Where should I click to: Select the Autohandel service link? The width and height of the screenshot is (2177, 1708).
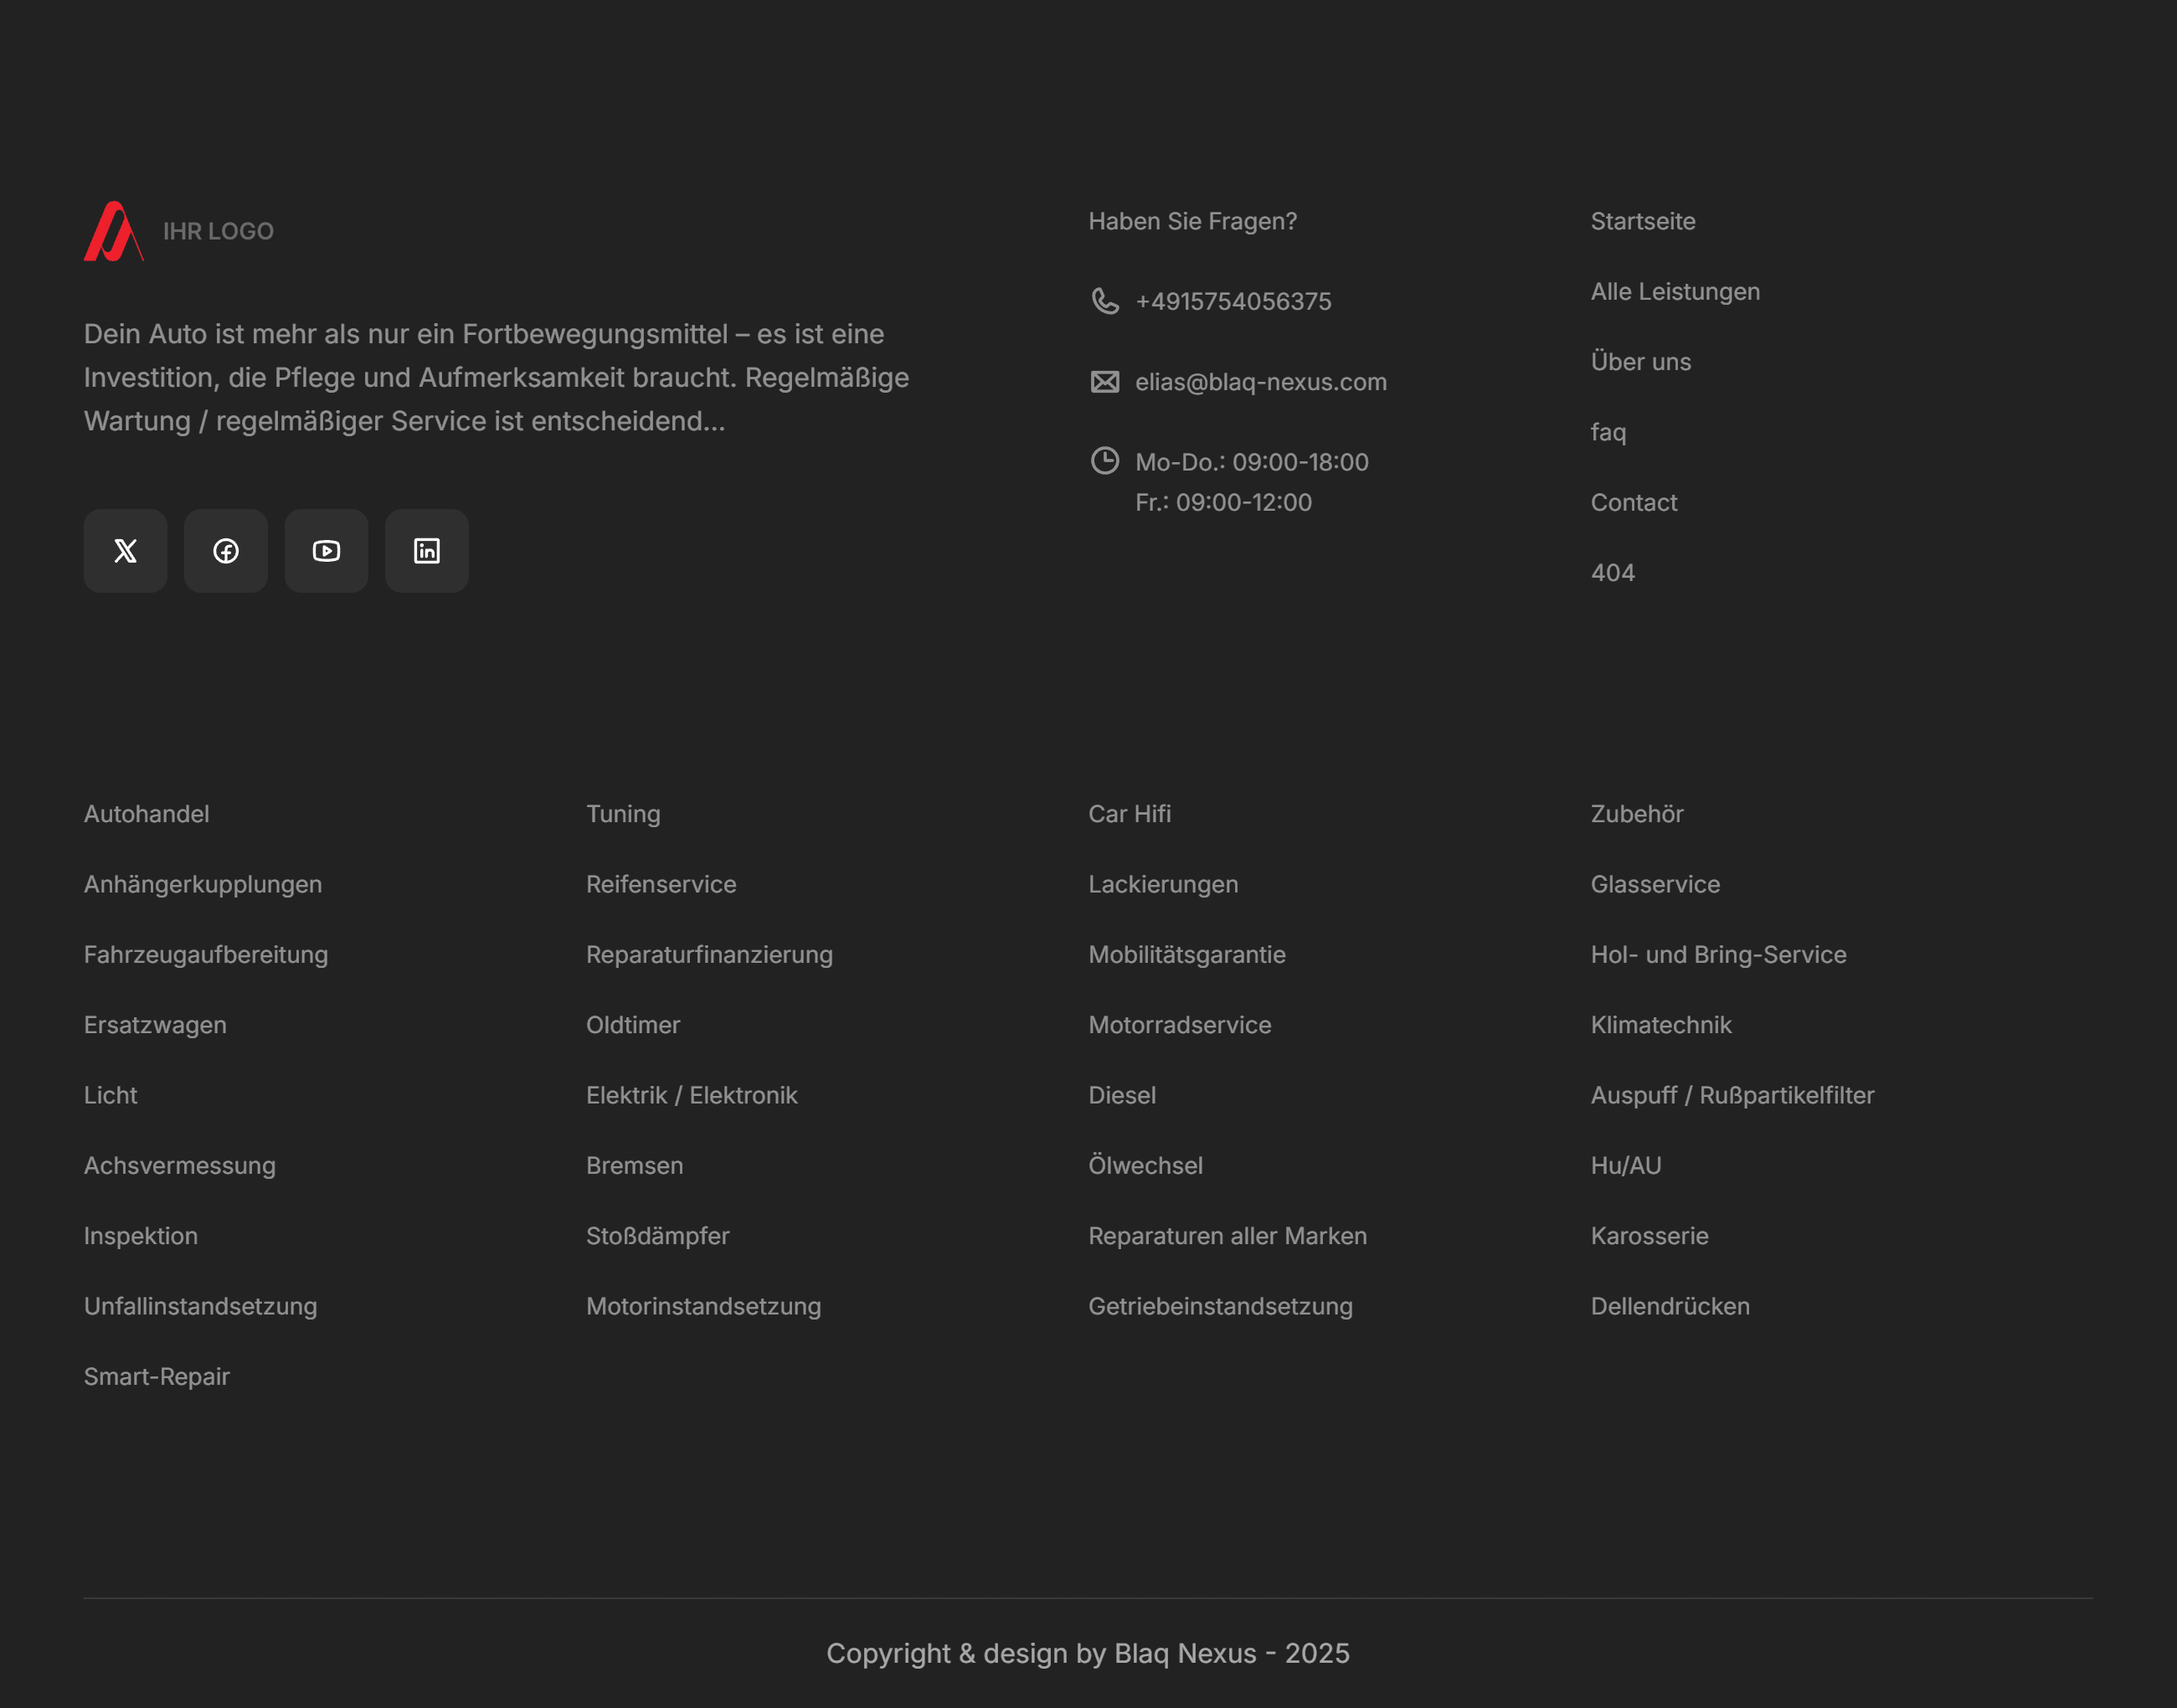coord(146,814)
